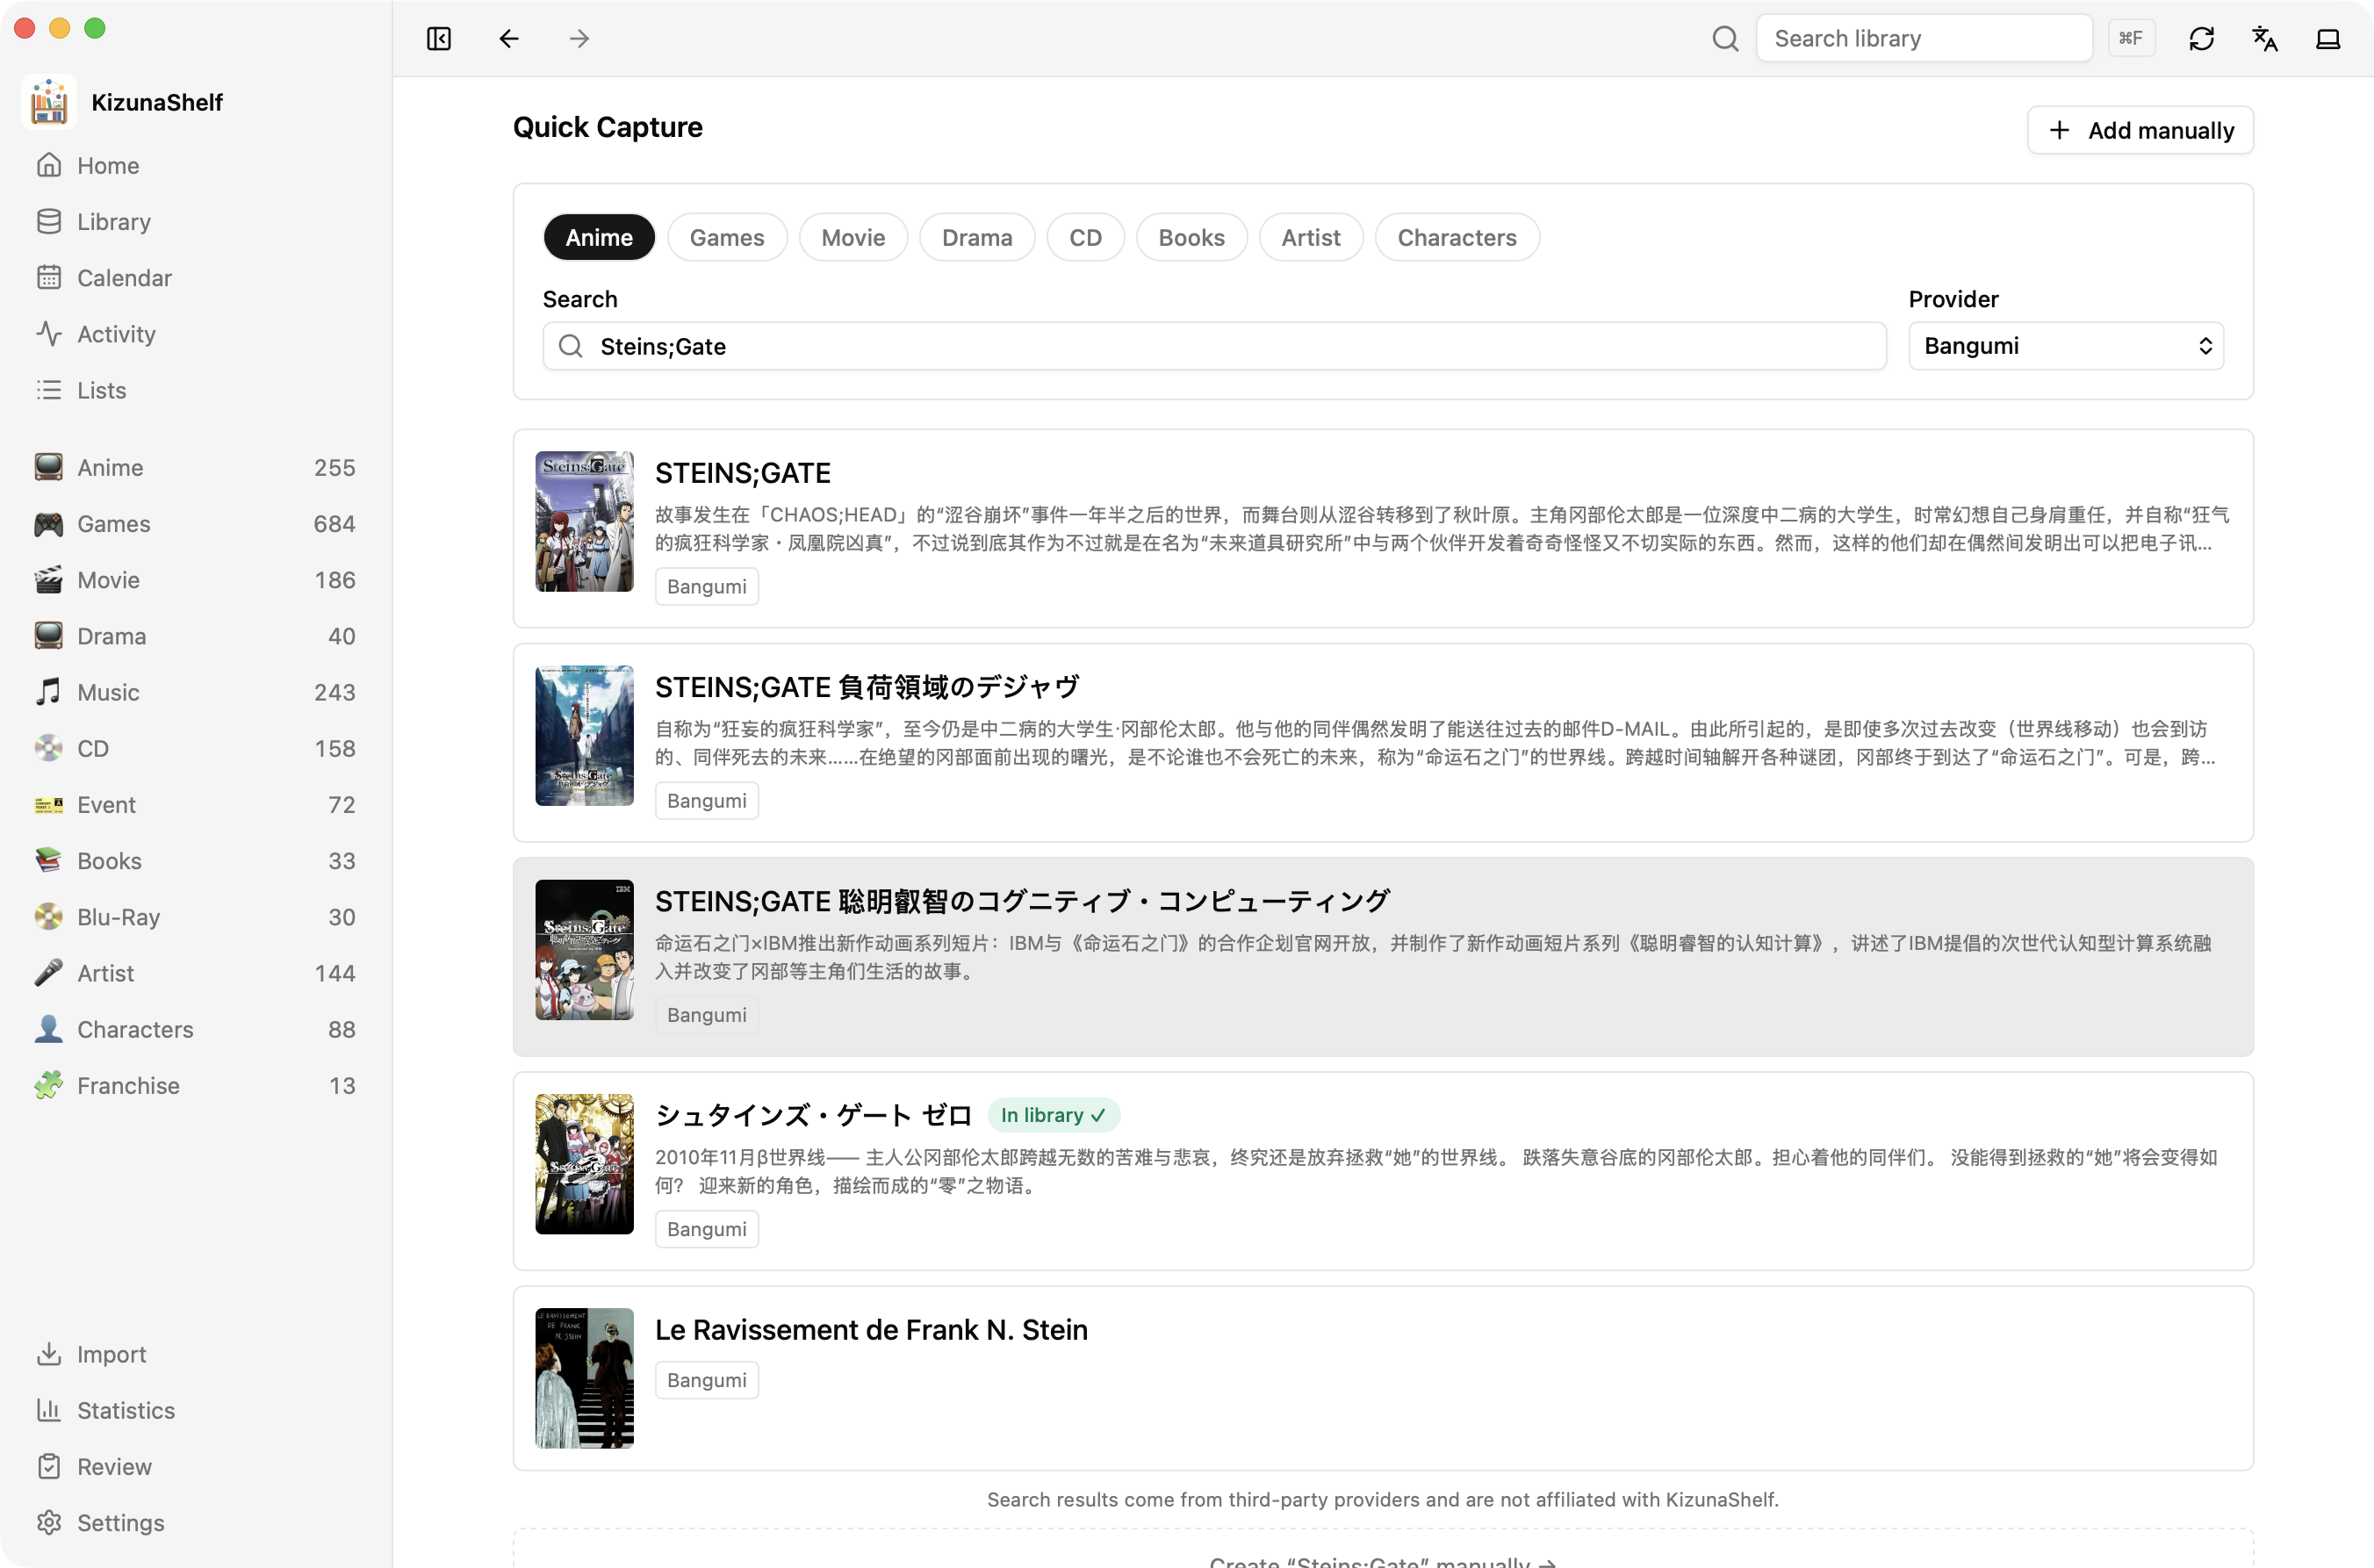Click the Steins;Gate search field
The image size is (2374, 1568).
click(1214, 346)
